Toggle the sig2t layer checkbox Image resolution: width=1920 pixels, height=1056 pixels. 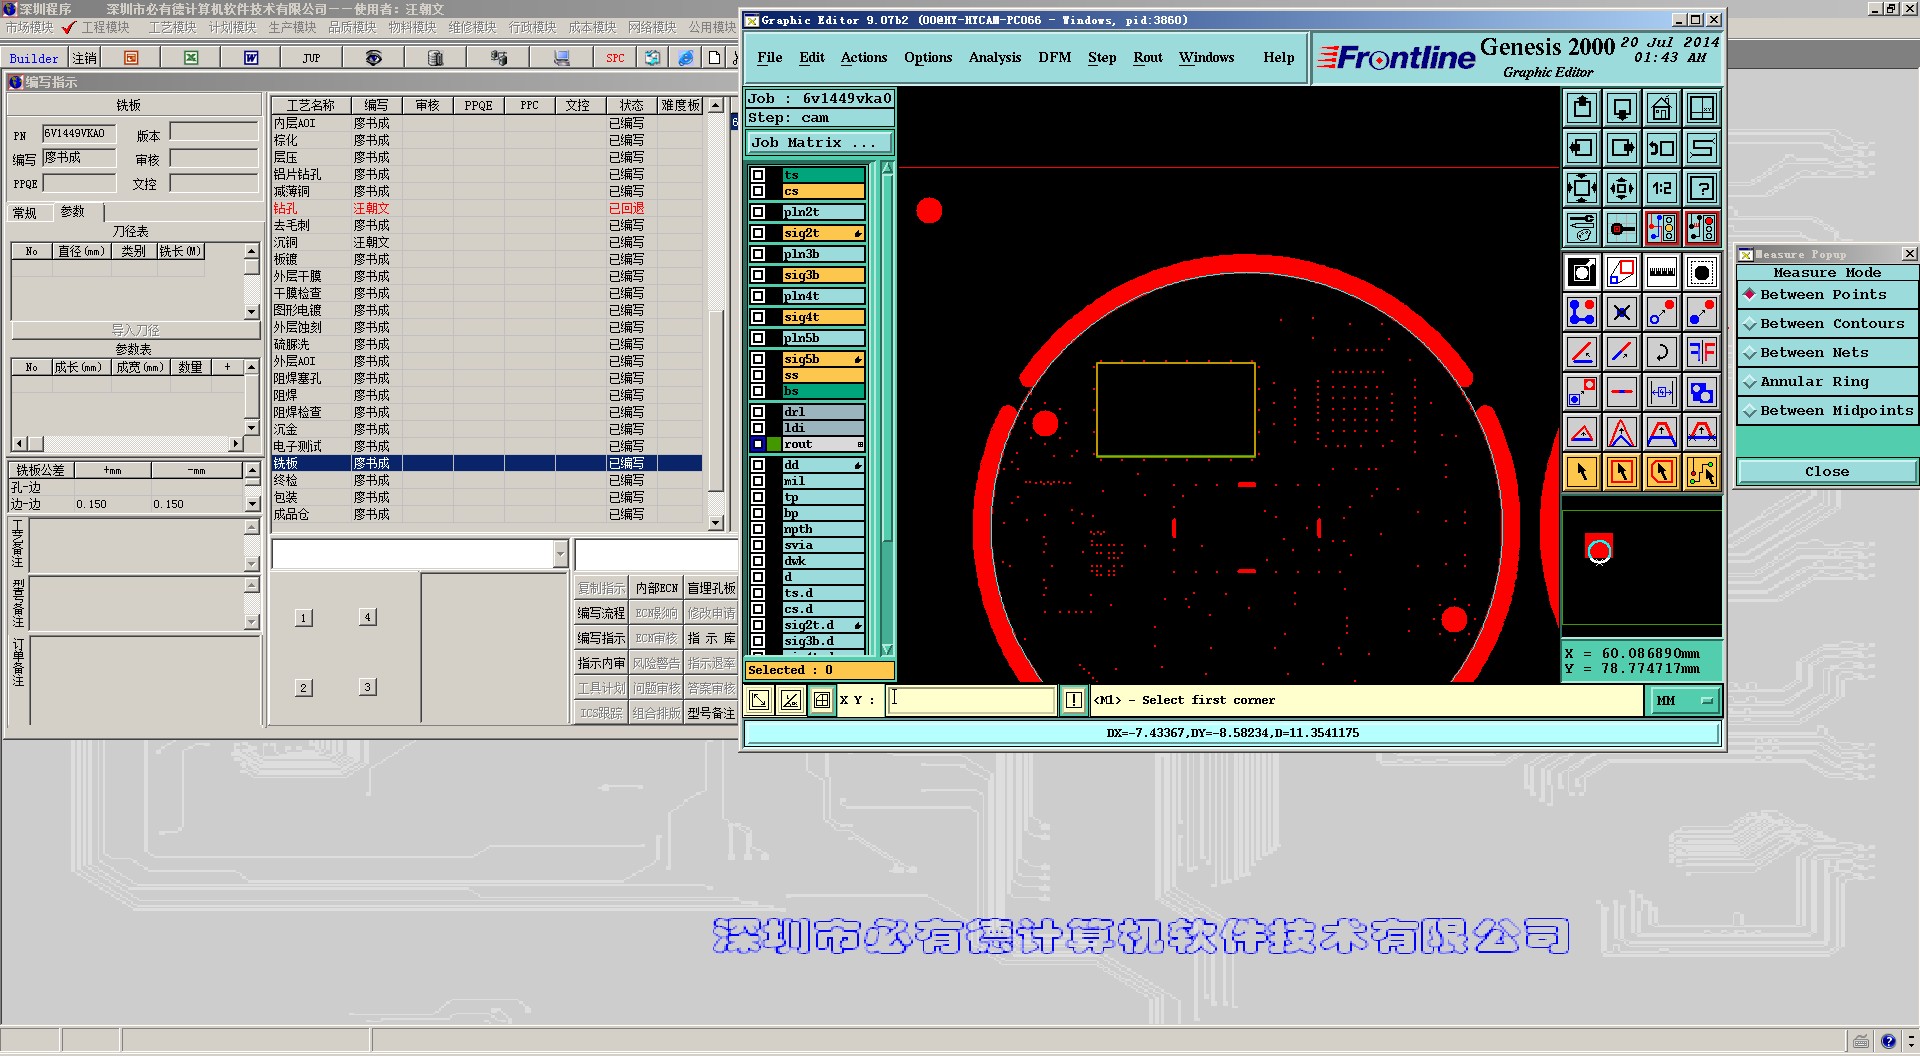(x=758, y=233)
